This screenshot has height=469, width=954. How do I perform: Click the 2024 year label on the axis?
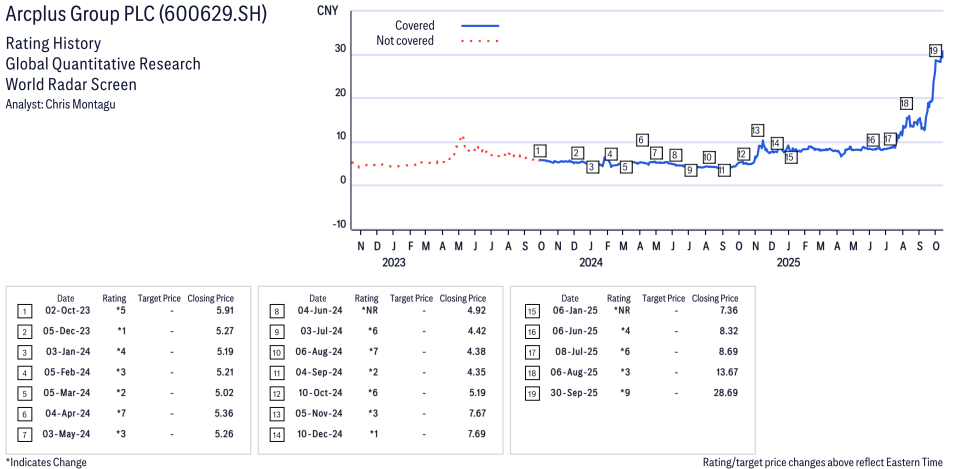pos(590,263)
